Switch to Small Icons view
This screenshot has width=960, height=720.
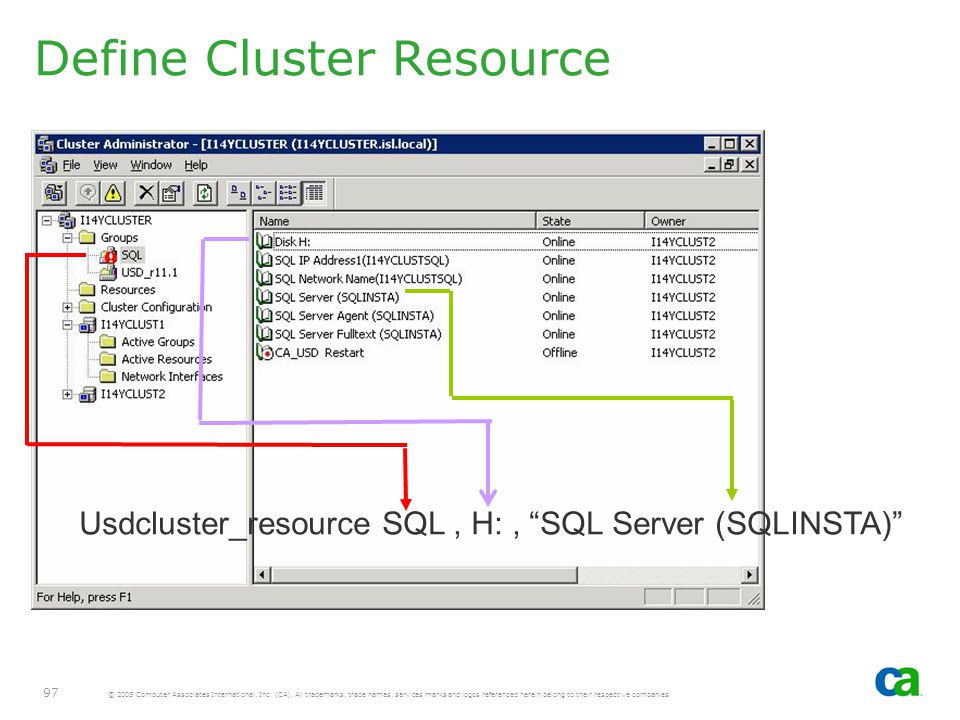(x=263, y=193)
